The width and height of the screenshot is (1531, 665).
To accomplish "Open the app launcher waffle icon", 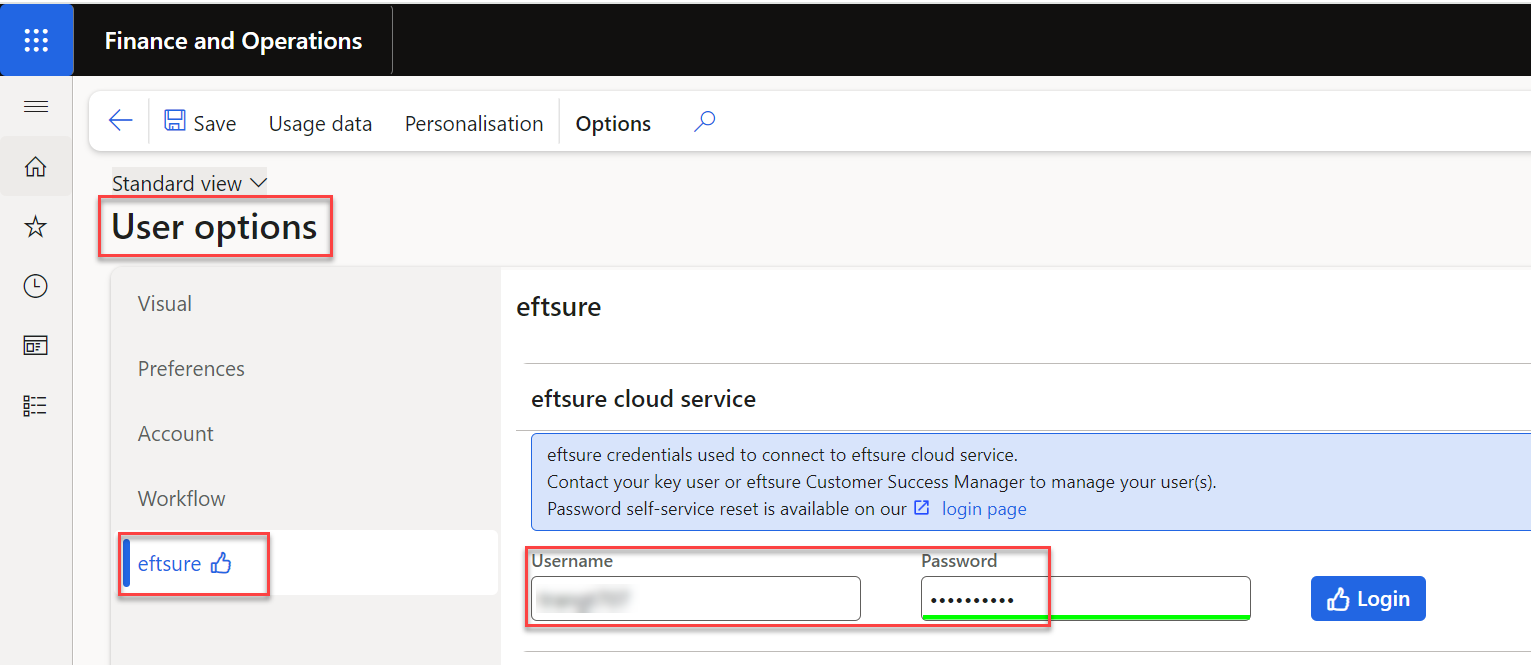I will point(36,40).
